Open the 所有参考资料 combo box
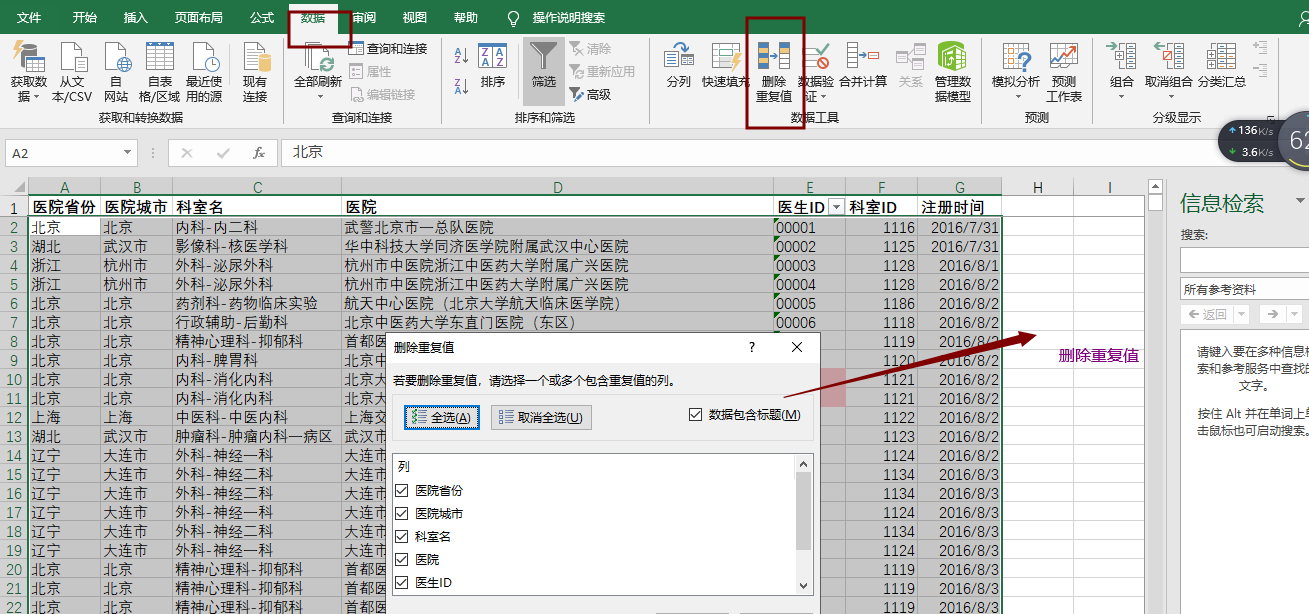The width and height of the screenshot is (1309, 614). click(1244, 289)
